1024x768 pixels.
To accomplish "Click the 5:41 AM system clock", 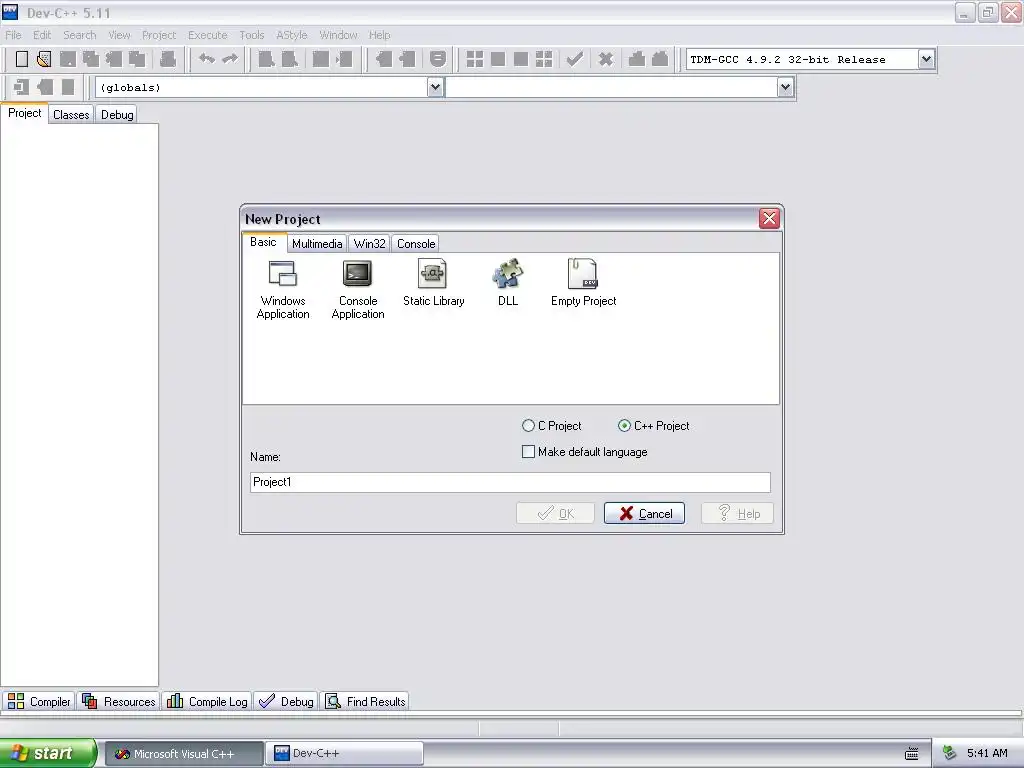I will pyautogui.click(x=987, y=754).
